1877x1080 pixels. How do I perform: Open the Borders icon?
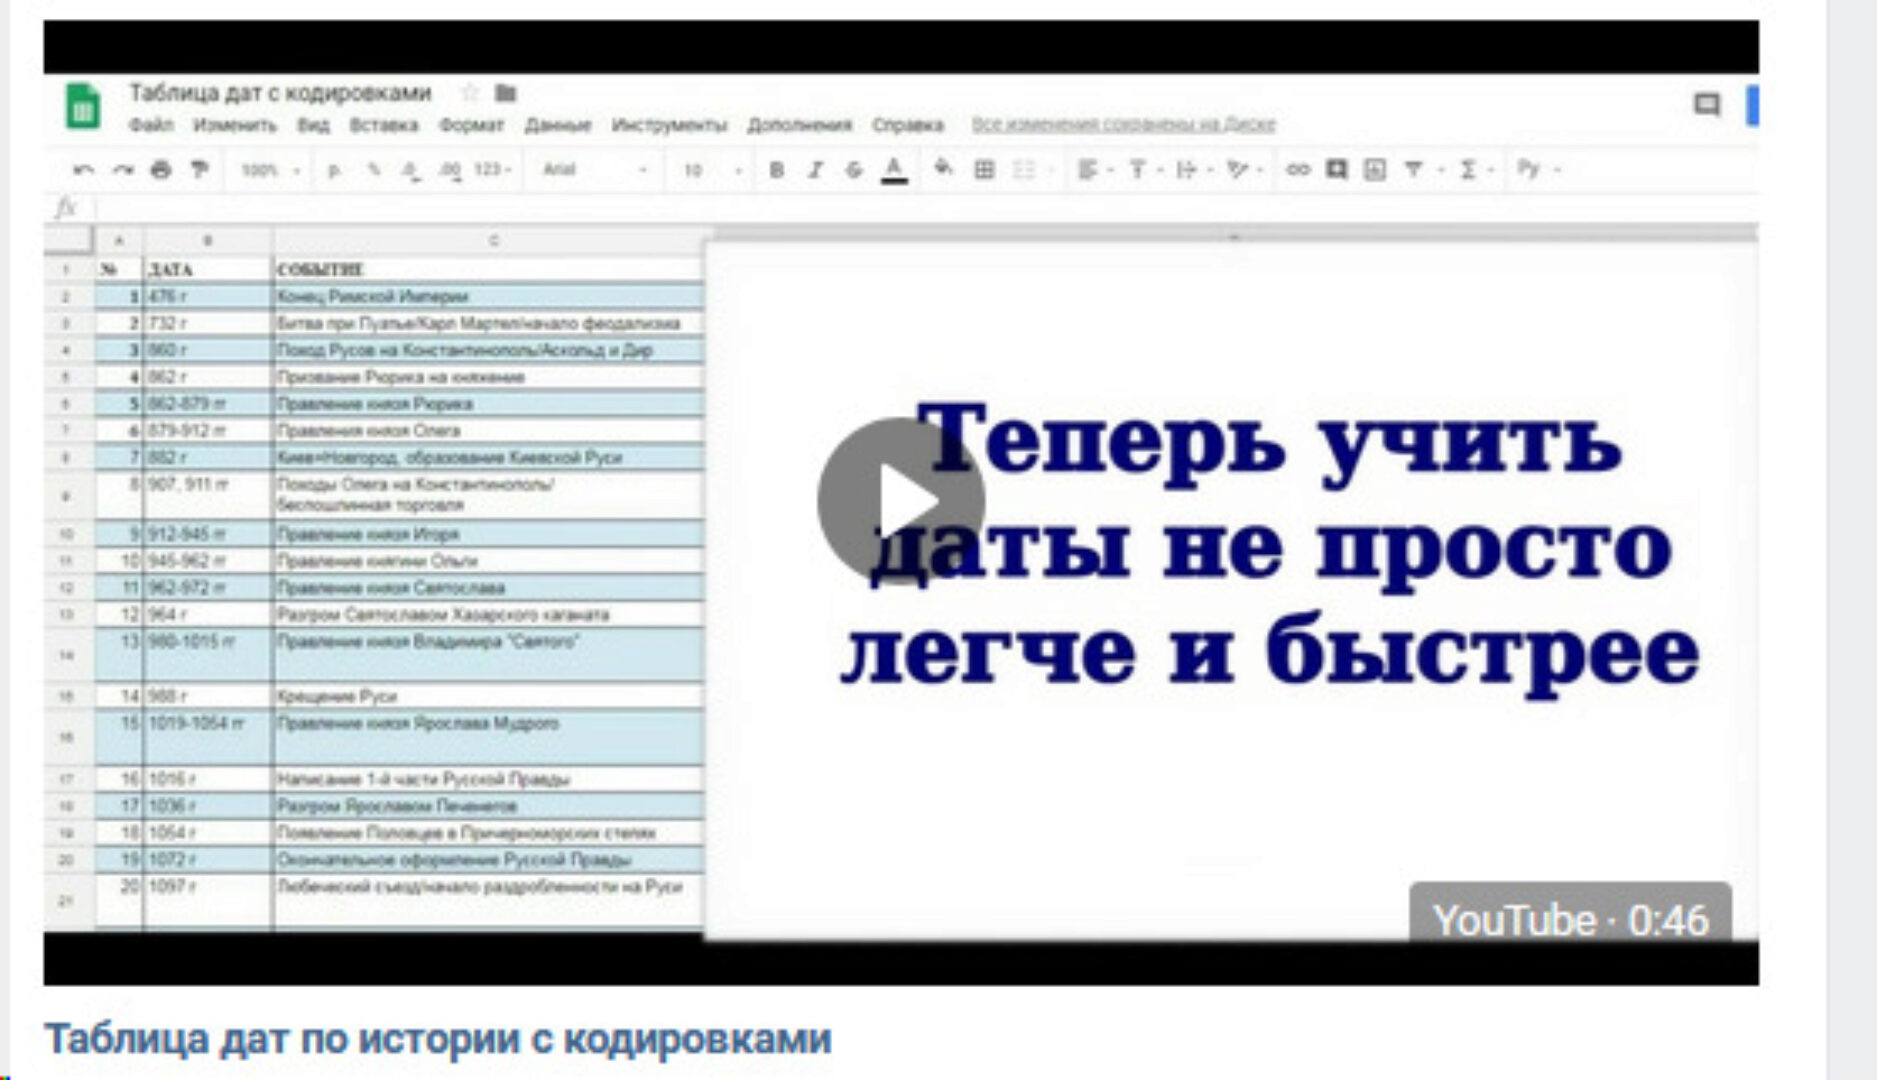point(985,170)
